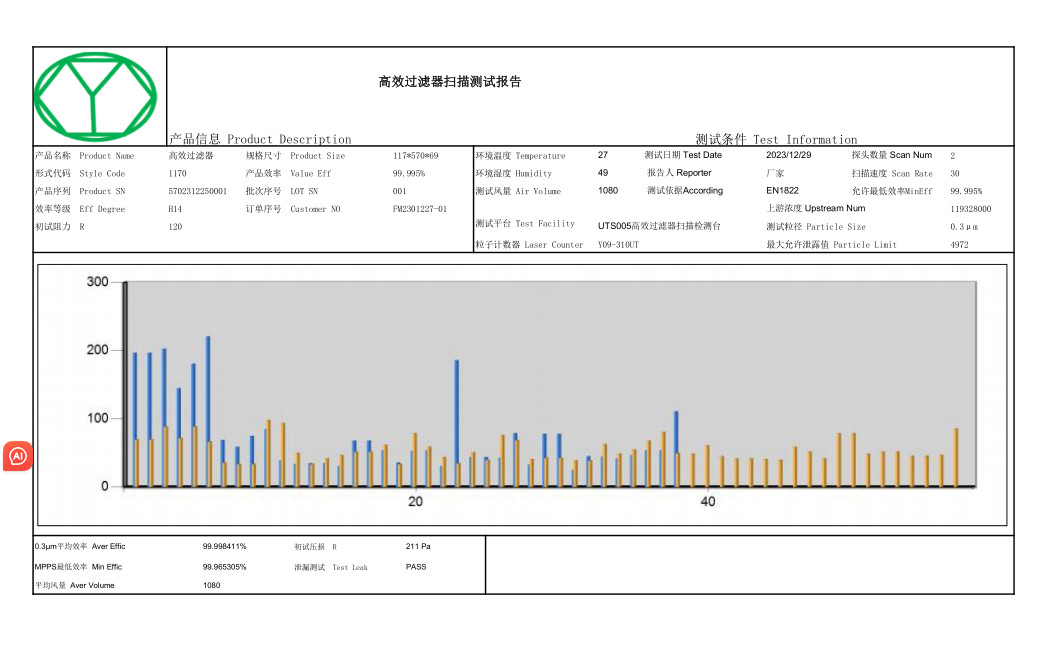Click the PASS leak test result

[x=416, y=567]
